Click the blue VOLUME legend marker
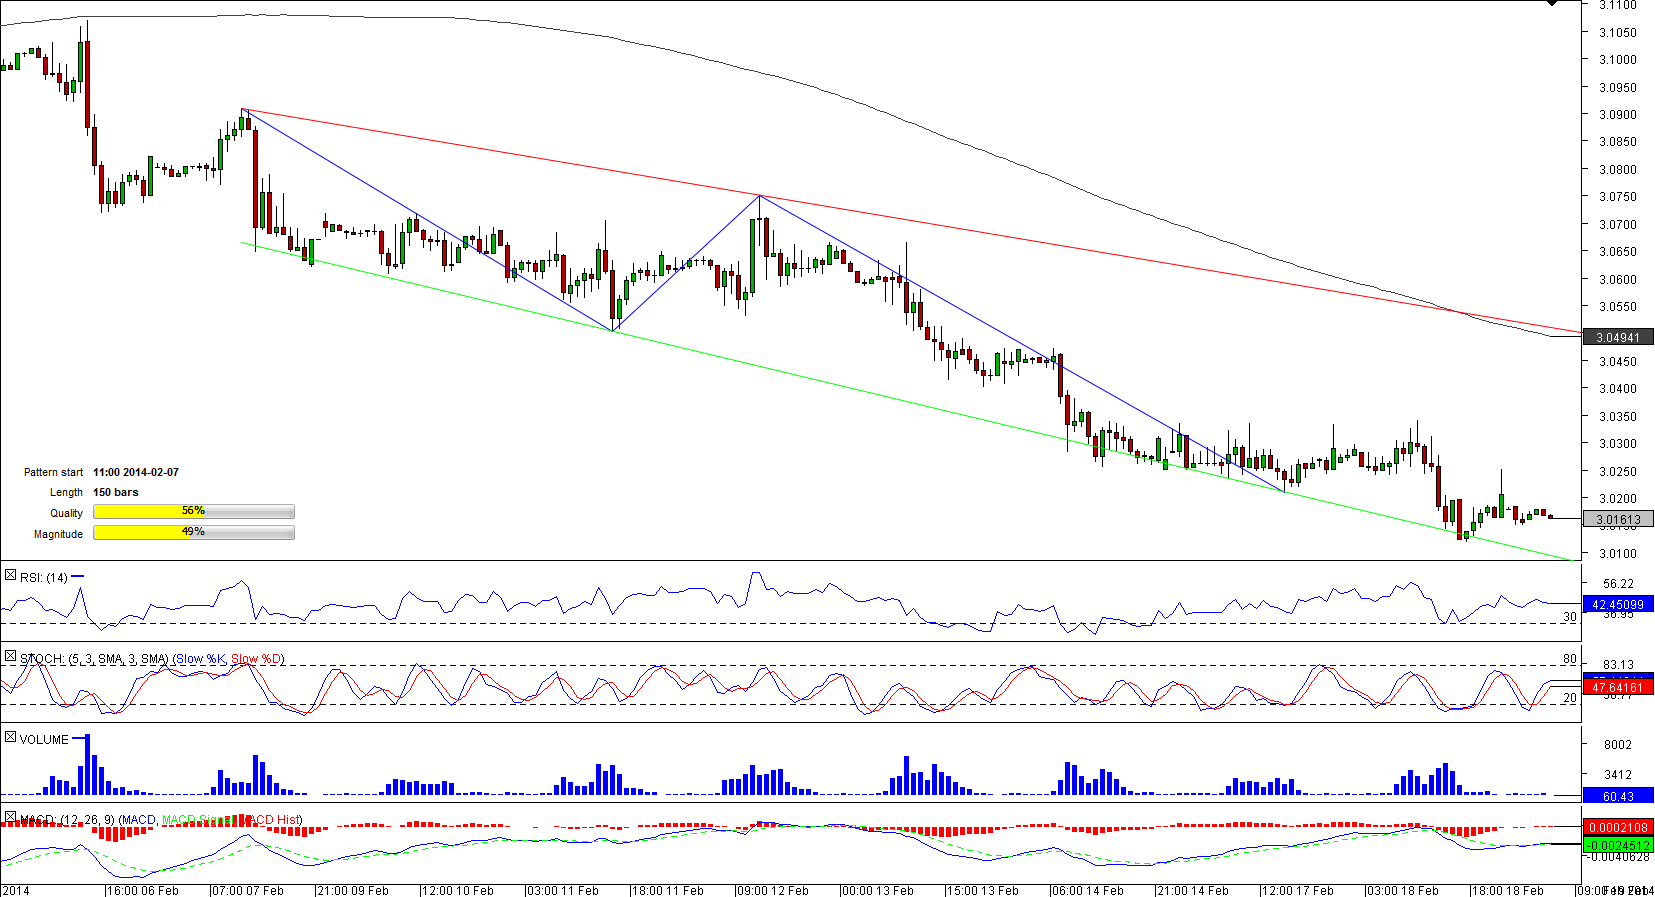Screen dimensions: 1655x897 (79, 739)
